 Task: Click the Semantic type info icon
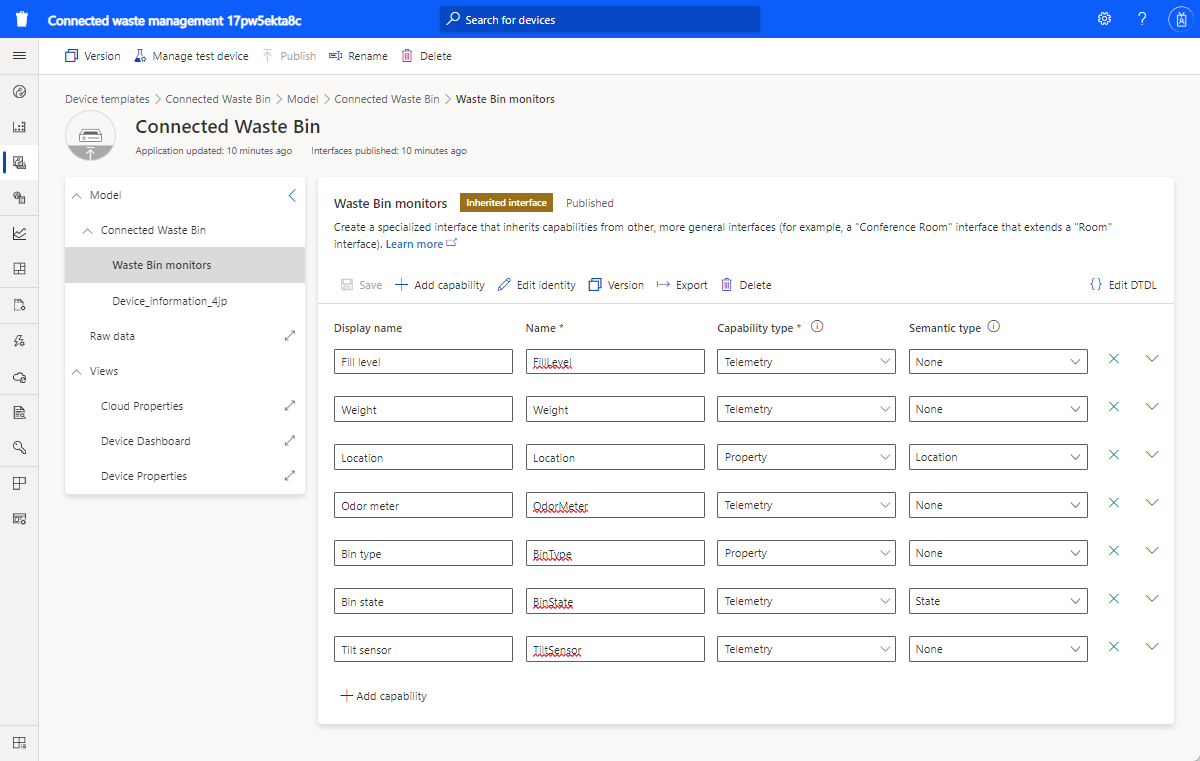(994, 327)
